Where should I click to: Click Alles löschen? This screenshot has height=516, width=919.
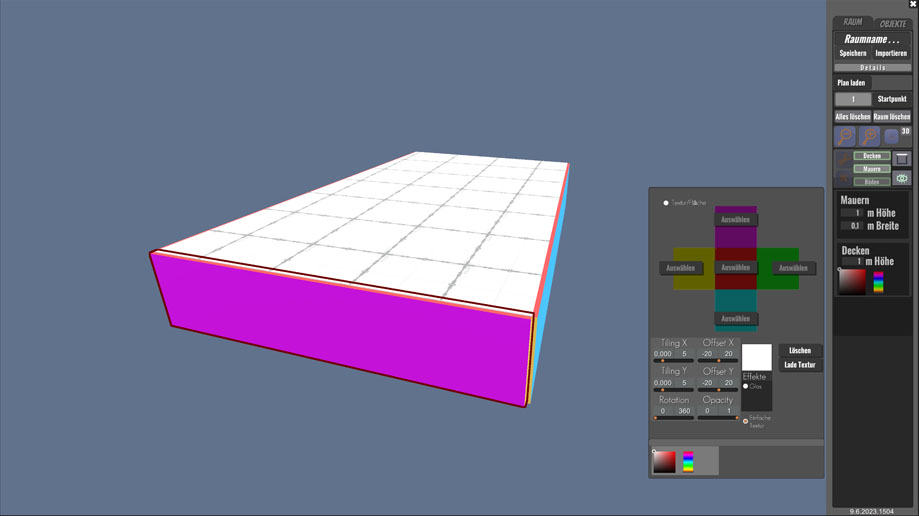(x=853, y=117)
